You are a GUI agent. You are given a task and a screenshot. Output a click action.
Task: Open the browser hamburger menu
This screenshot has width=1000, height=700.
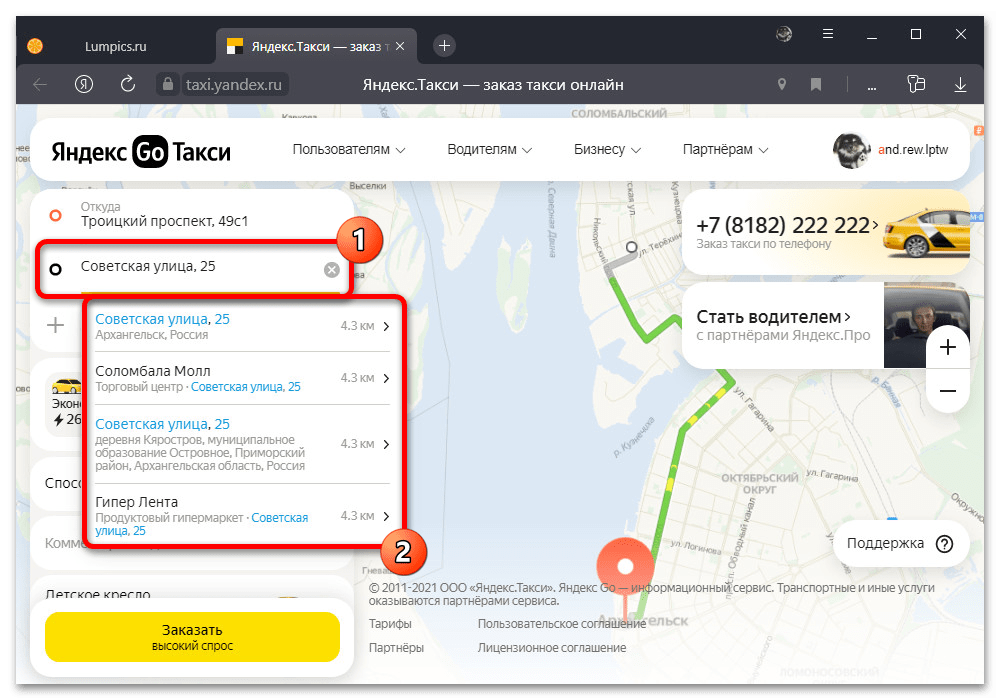coord(828,34)
